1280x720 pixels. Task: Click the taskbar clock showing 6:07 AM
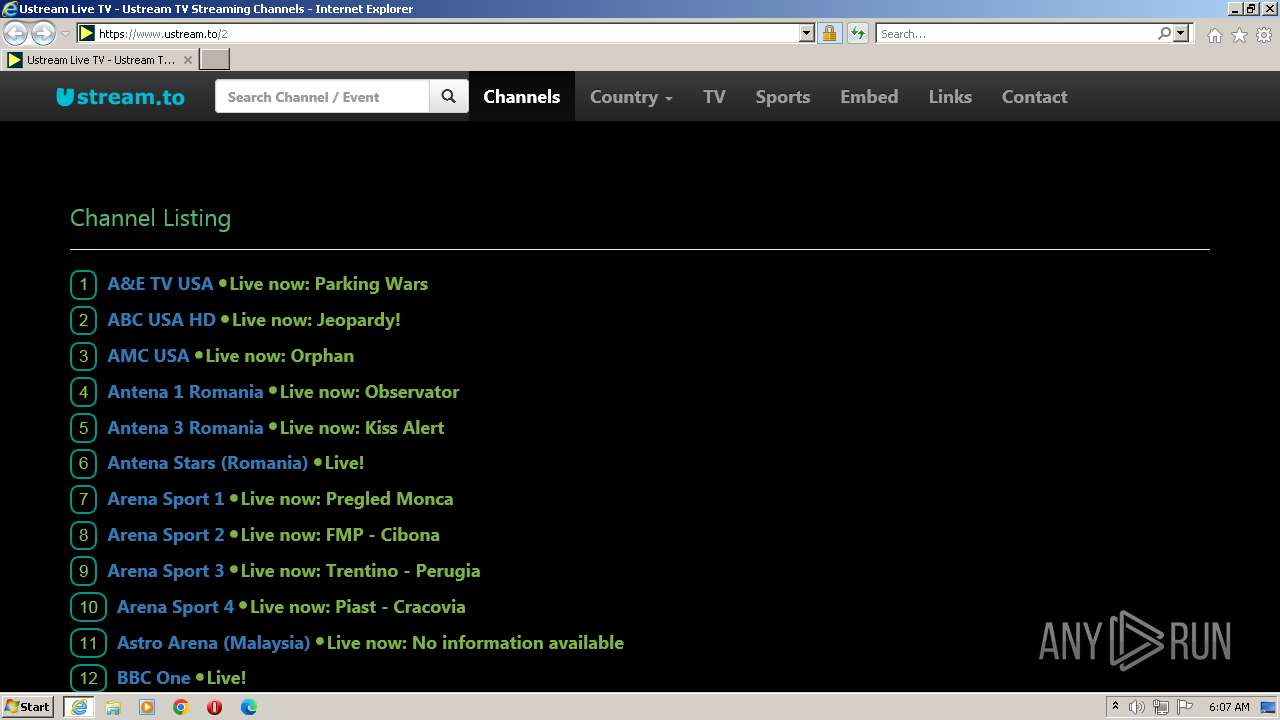tap(1229, 707)
